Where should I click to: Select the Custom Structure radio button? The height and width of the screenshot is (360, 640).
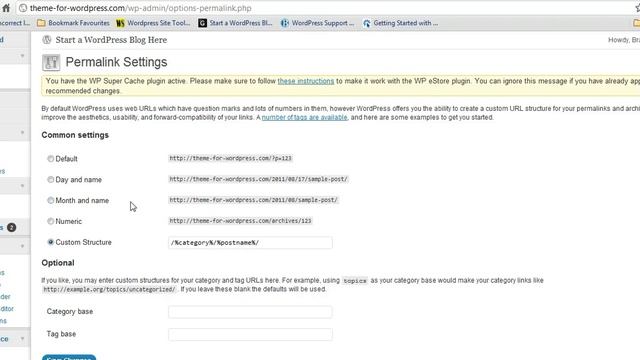point(51,242)
